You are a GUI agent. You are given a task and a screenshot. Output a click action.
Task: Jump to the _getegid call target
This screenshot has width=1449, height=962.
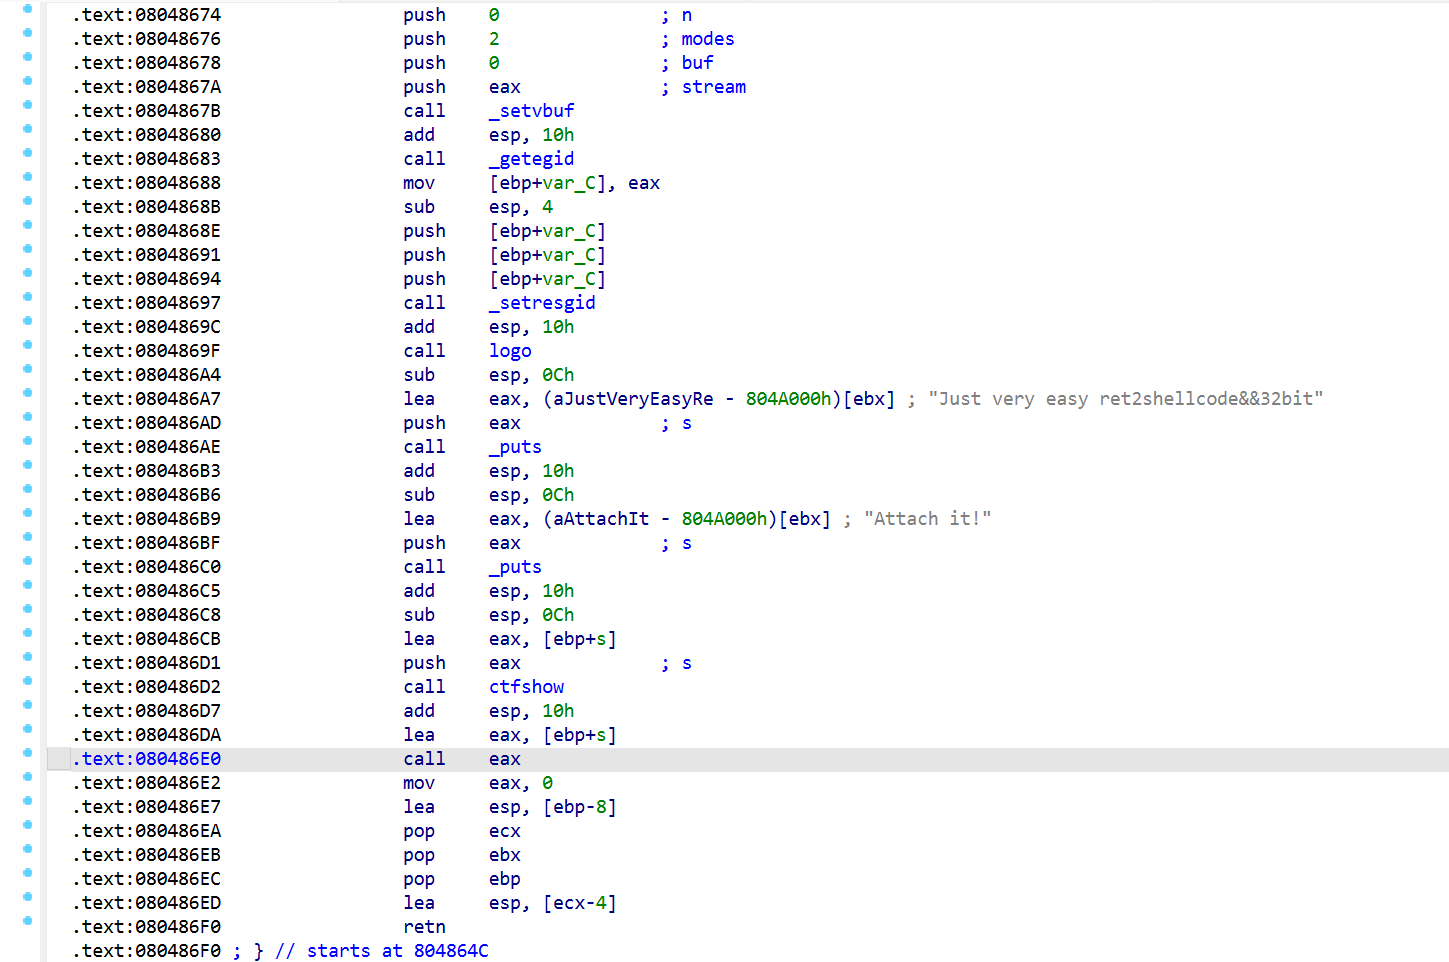(531, 159)
